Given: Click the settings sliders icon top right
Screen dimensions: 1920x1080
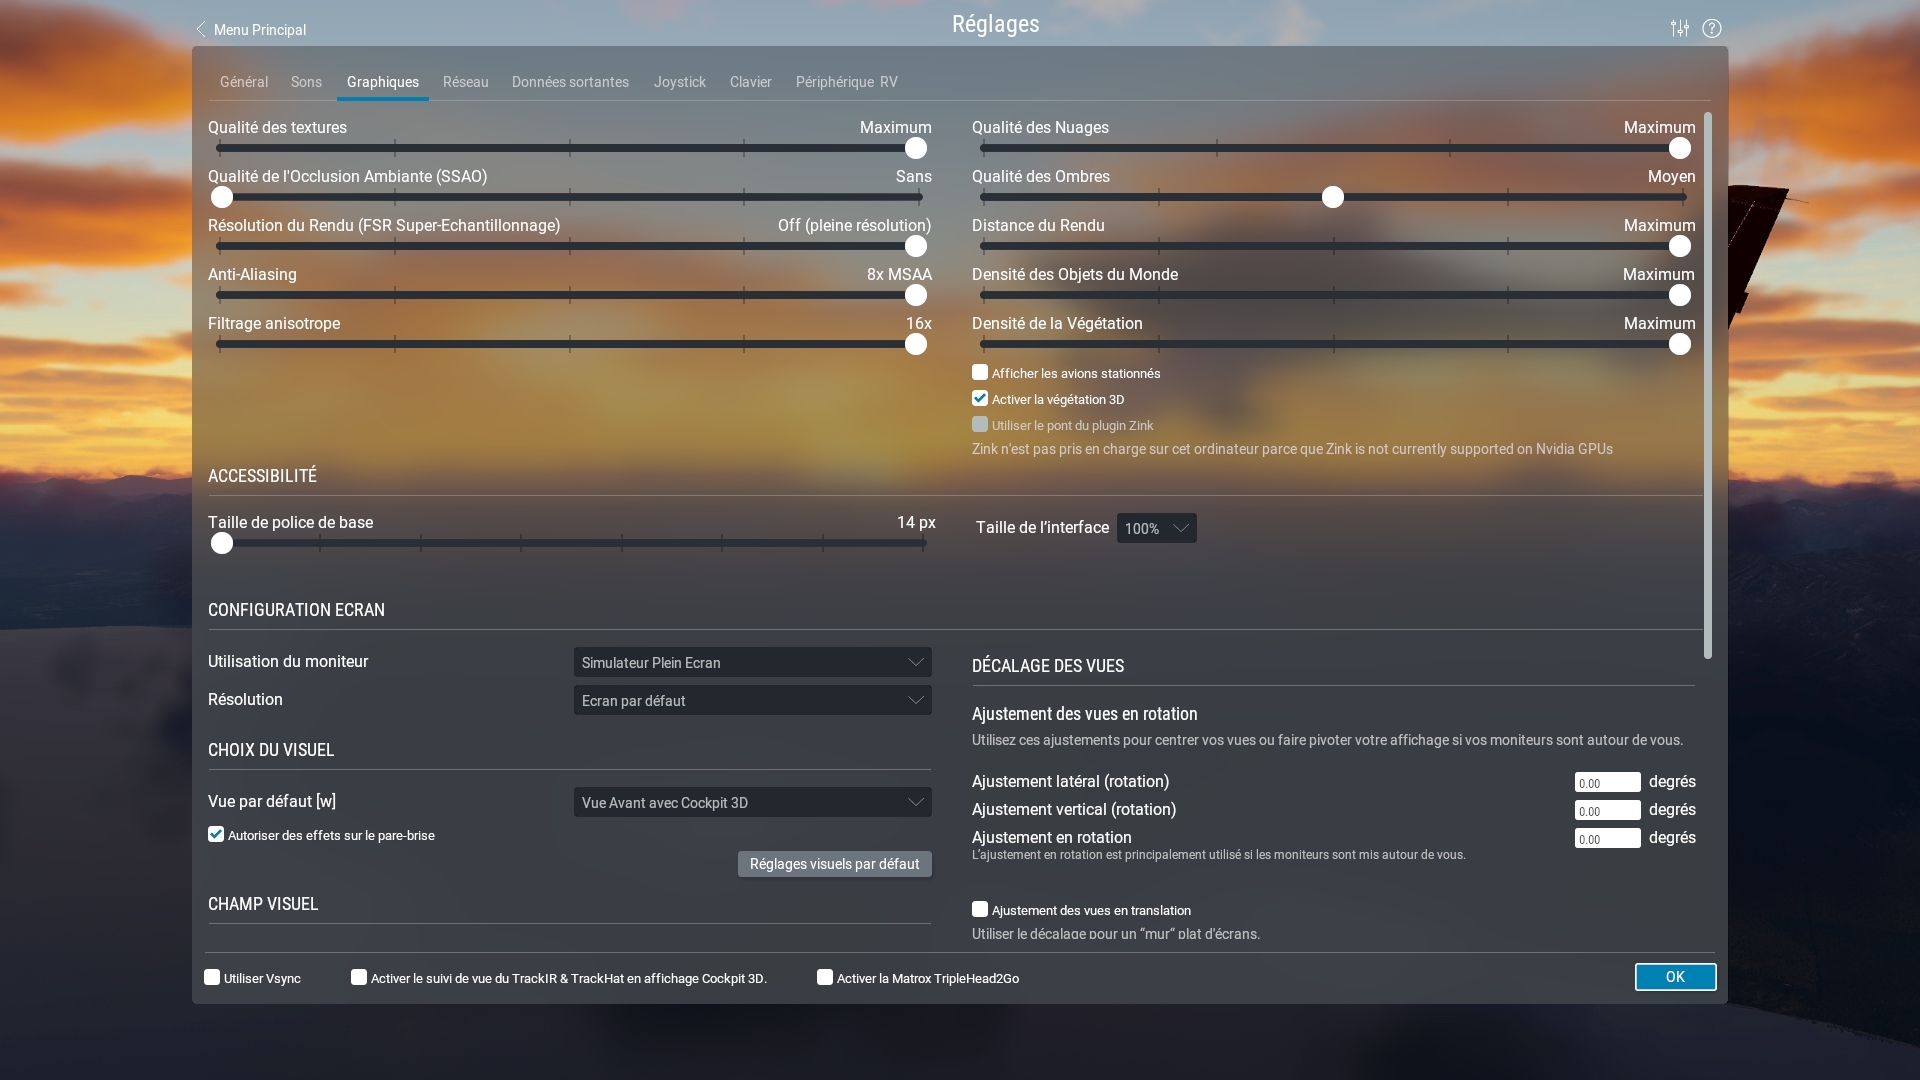Looking at the screenshot, I should tap(1680, 28).
